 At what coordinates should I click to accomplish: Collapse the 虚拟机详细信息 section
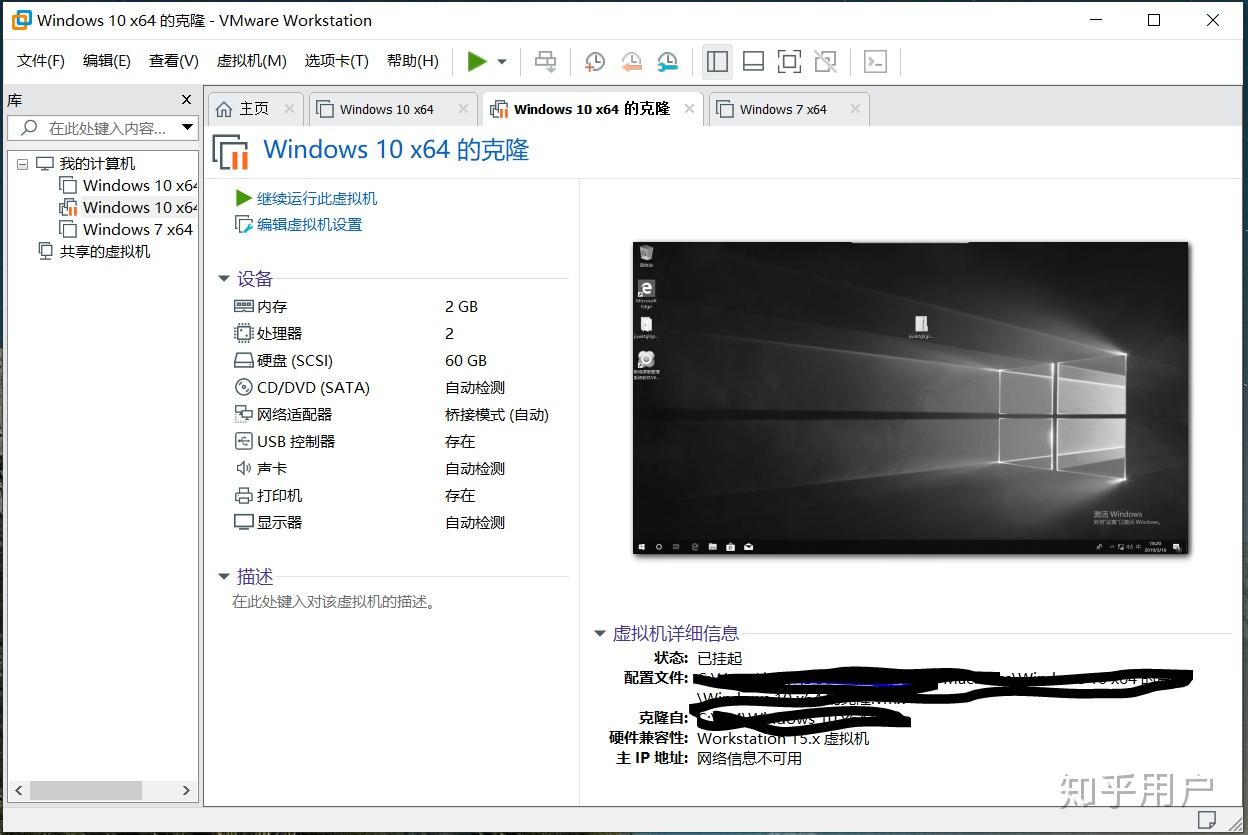[x=599, y=633]
